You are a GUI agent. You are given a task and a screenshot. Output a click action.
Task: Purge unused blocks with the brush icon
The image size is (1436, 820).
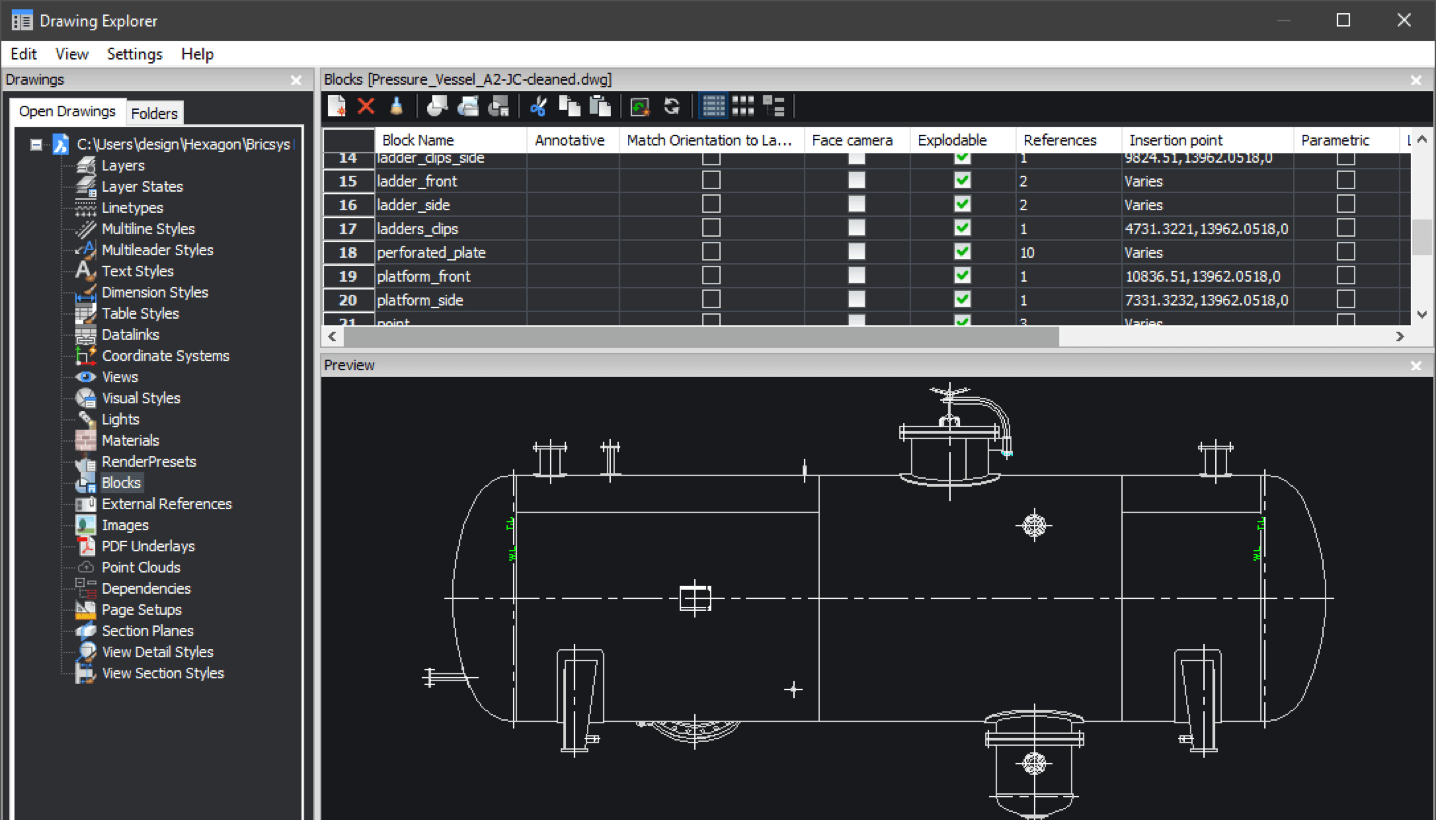[x=396, y=105]
